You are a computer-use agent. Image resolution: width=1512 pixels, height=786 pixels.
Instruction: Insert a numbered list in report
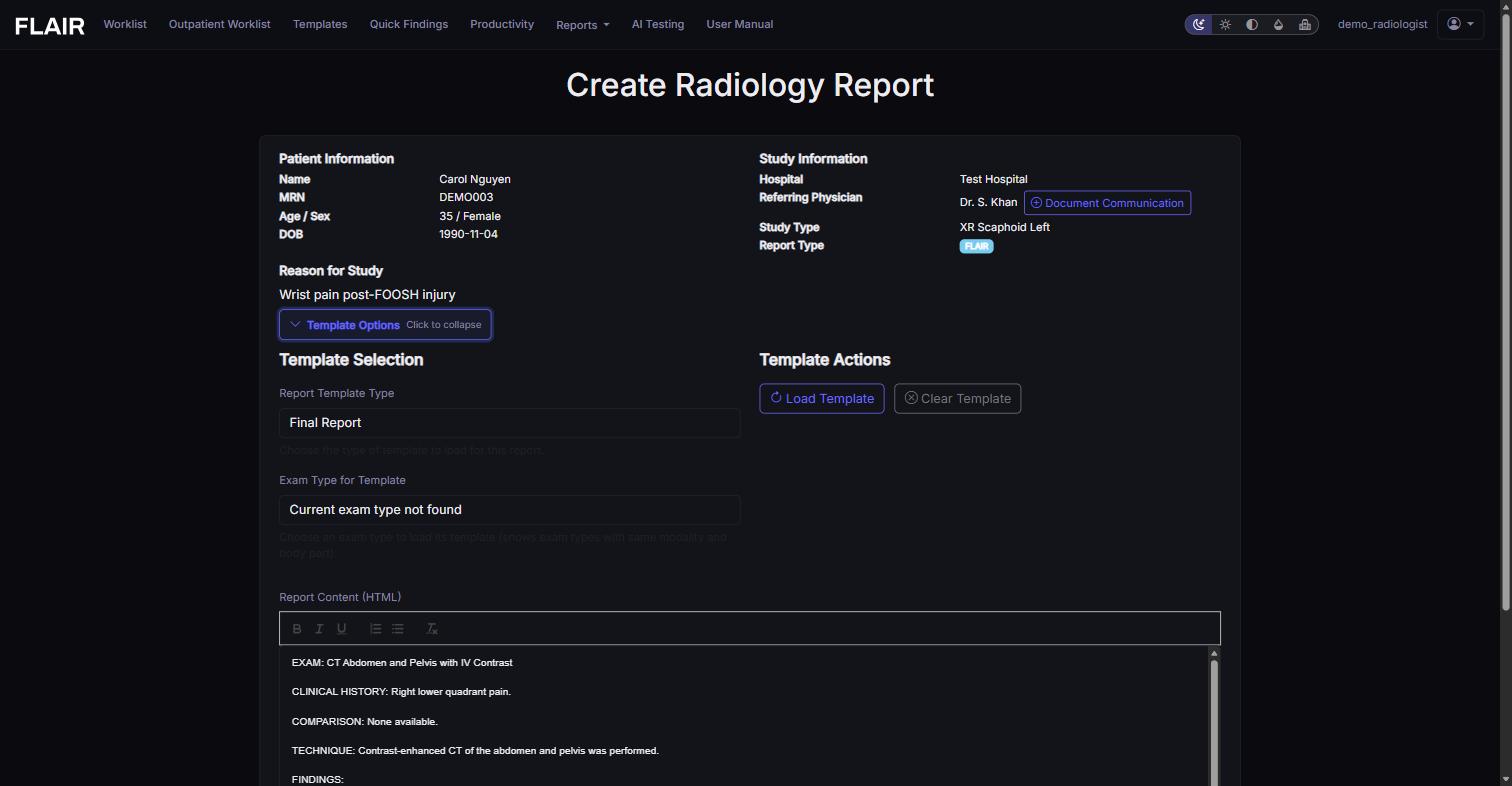tap(375, 629)
